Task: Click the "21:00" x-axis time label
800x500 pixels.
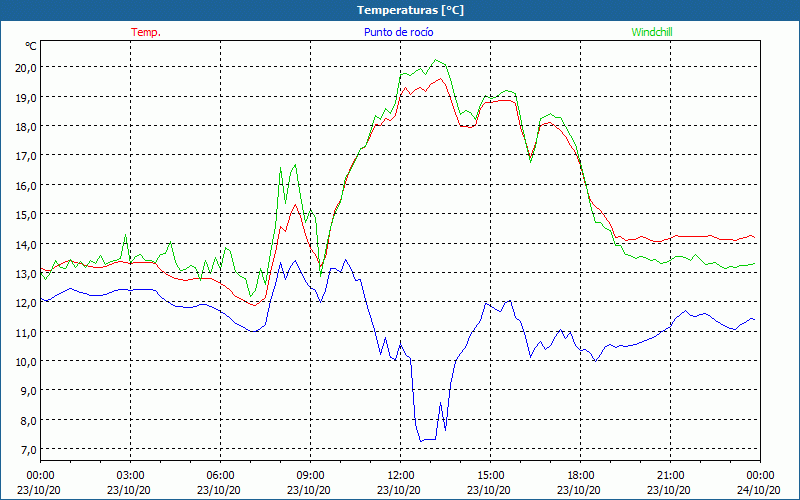Action: click(670, 476)
